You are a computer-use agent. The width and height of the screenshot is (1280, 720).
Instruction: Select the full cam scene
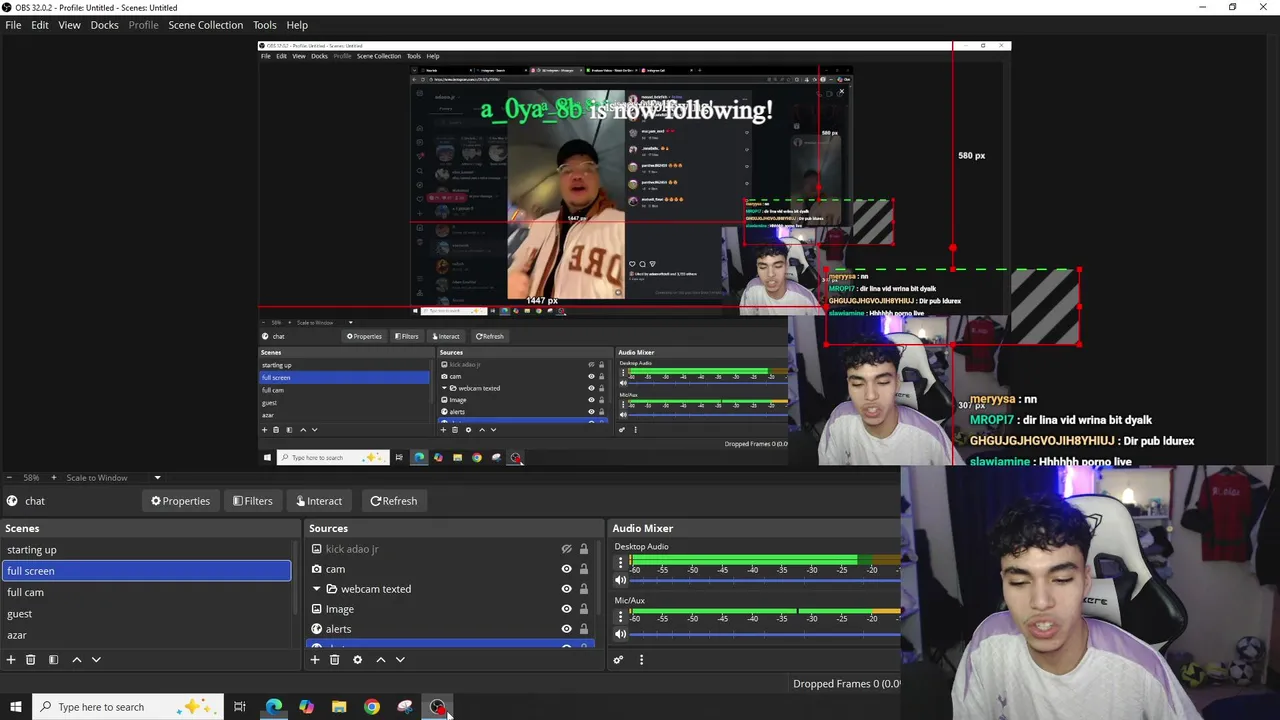147,592
